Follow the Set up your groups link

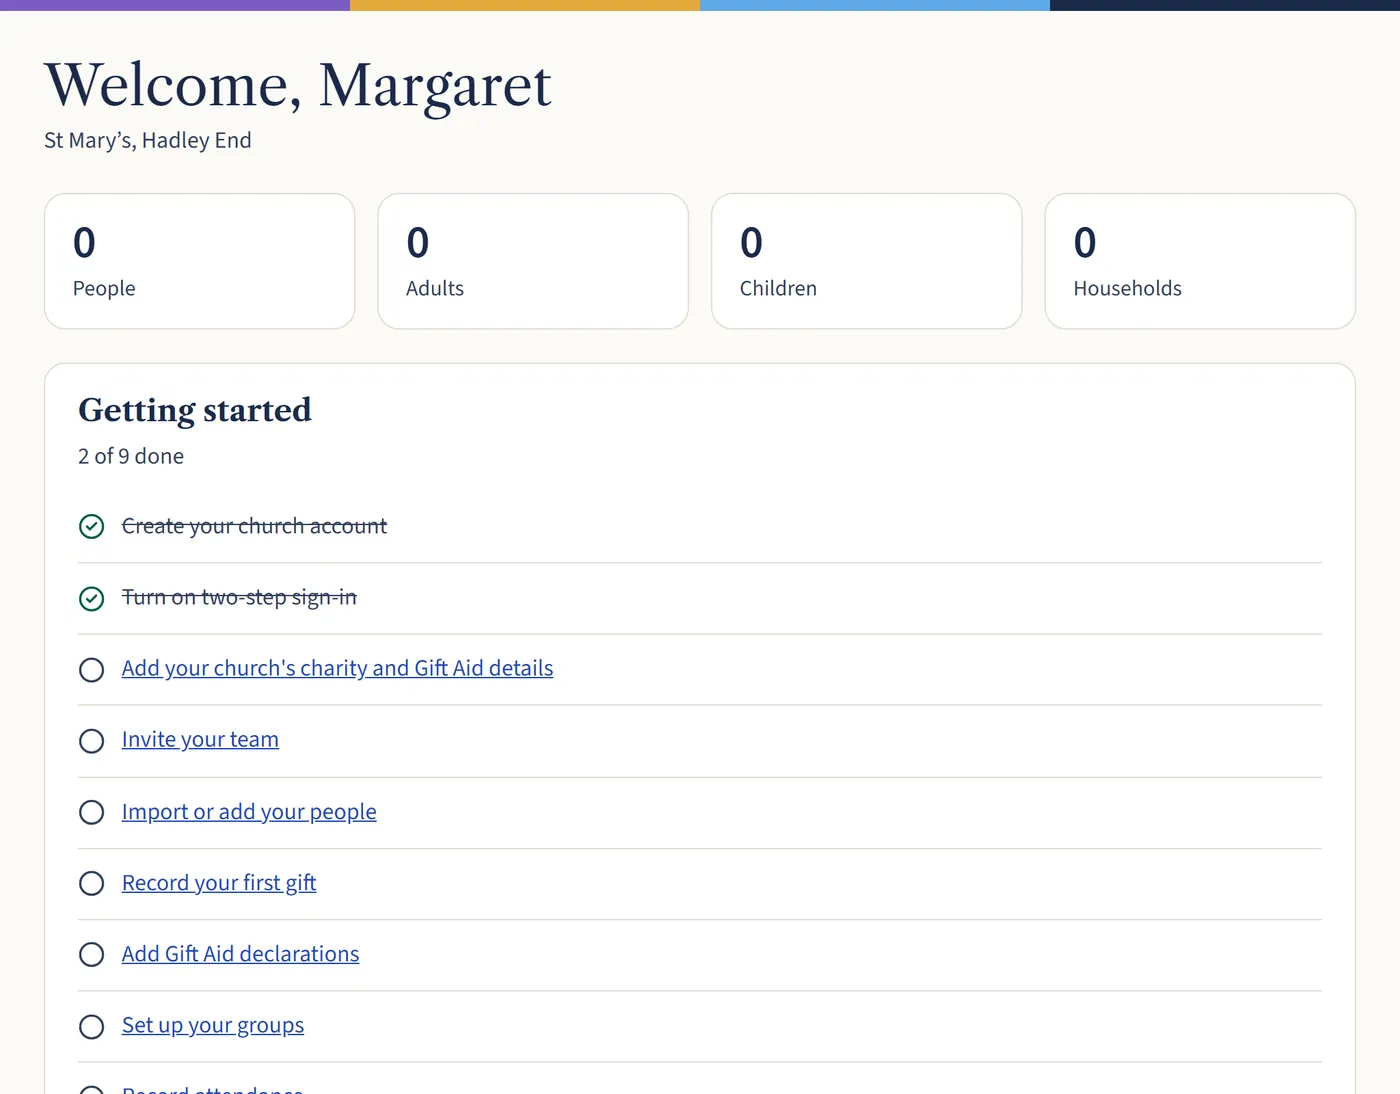213,1025
